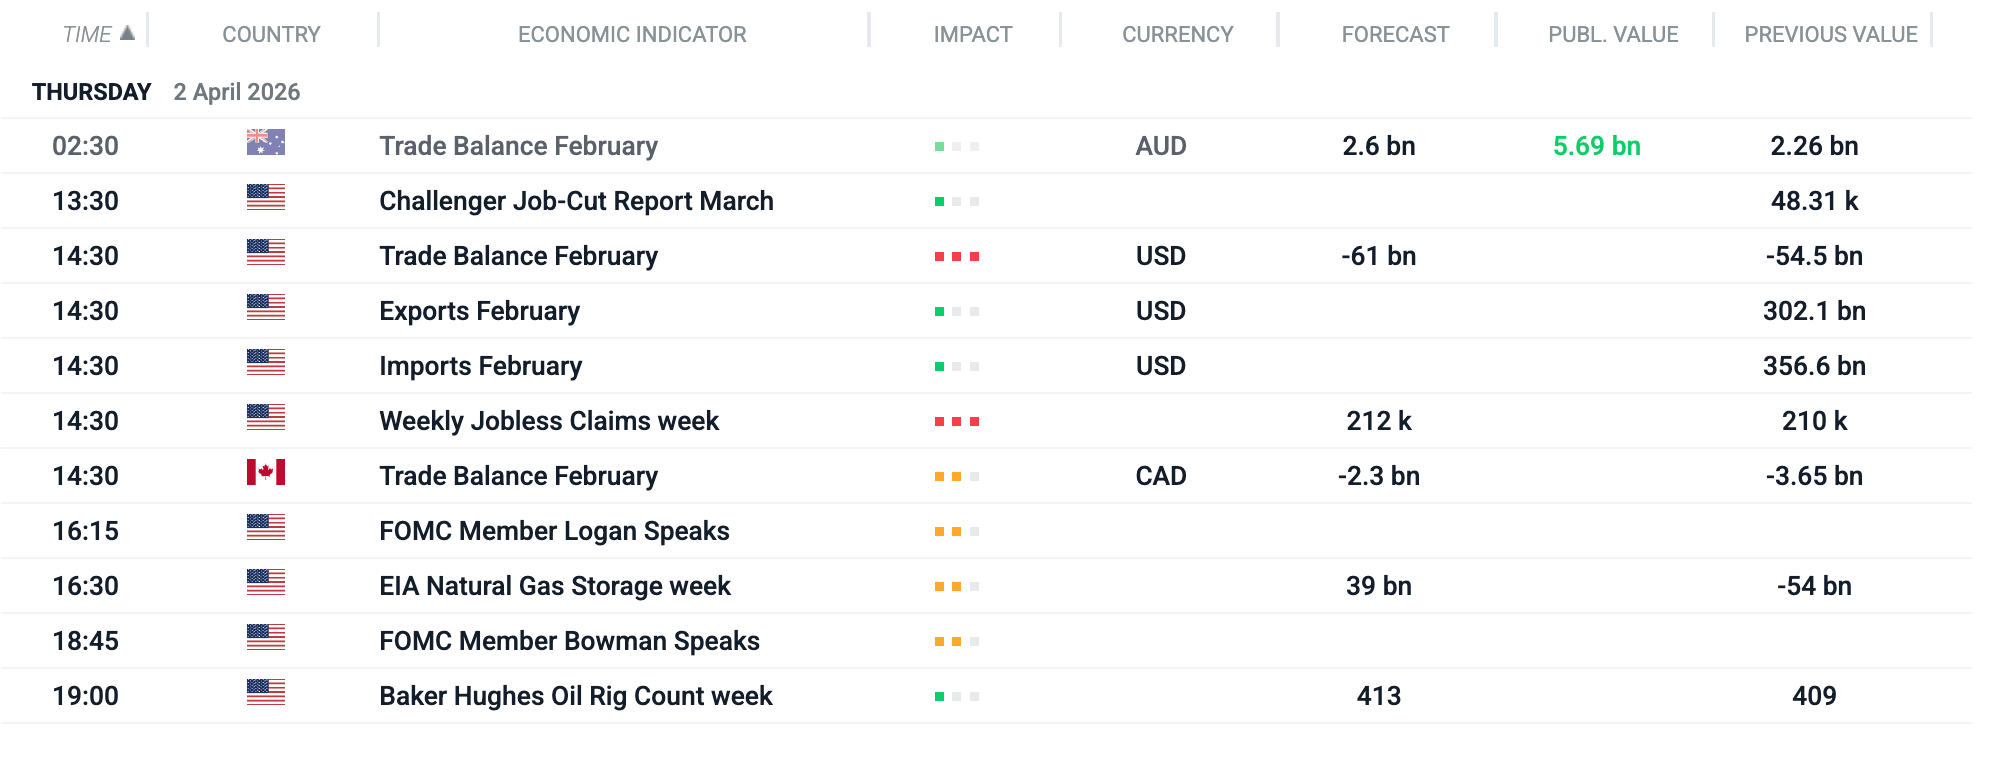This screenshot has width=1992, height=760.
Task: Open EIA Natural Gas Storage week
Action: click(555, 586)
